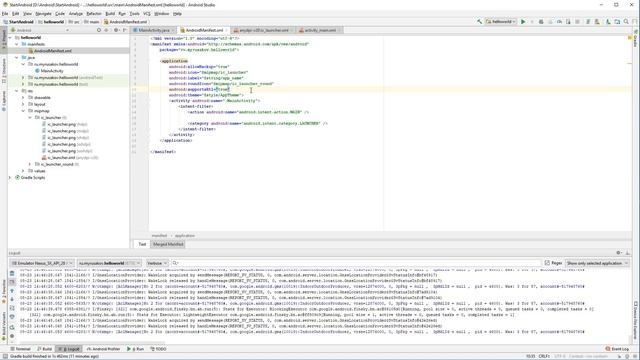This screenshot has width=640, height=360.
Task: Open the SDK Manager toolbar icon
Action: [608, 22]
